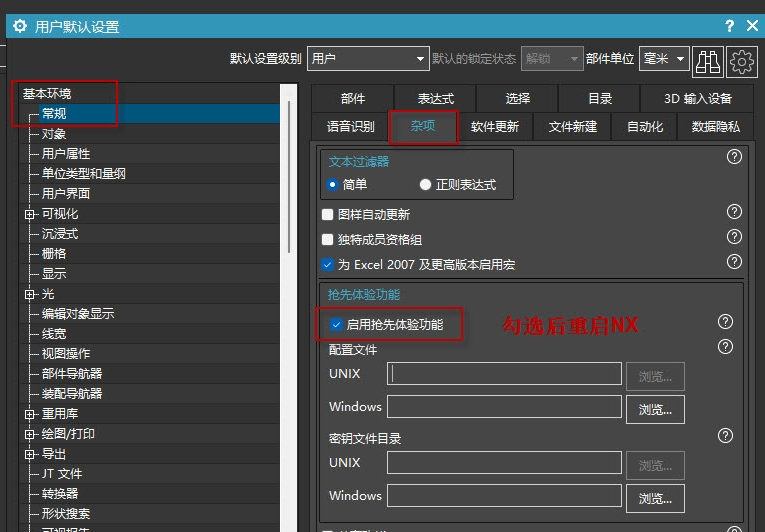The image size is (765, 532).
Task: Select the 正则表达式 radio button
Action: (x=425, y=184)
